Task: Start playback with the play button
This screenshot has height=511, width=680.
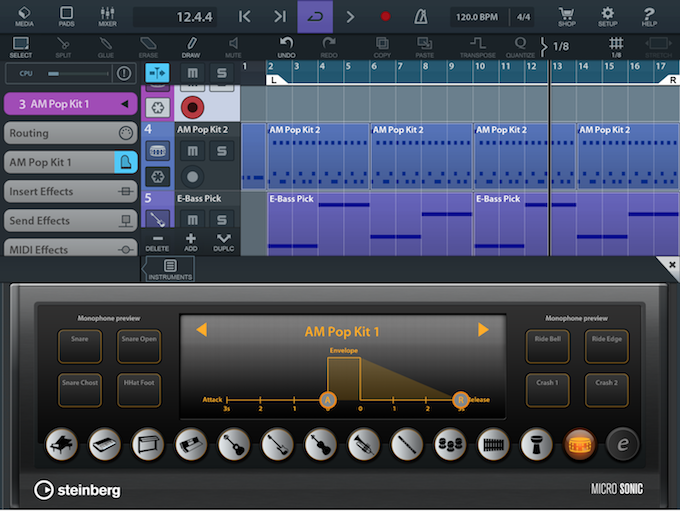Action: click(x=350, y=17)
